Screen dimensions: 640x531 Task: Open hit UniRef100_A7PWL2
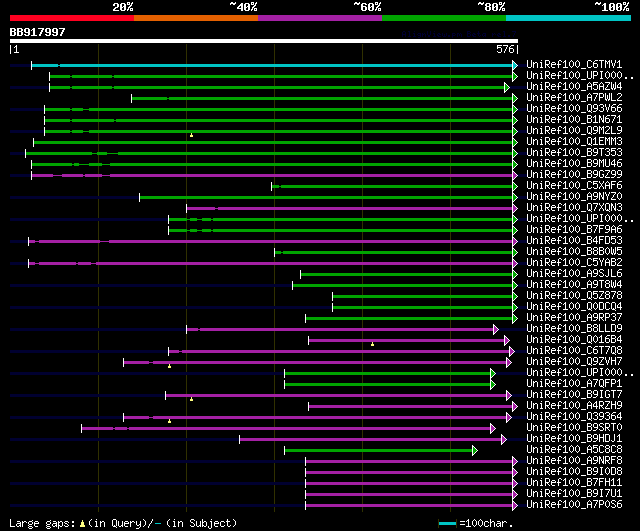574,98
